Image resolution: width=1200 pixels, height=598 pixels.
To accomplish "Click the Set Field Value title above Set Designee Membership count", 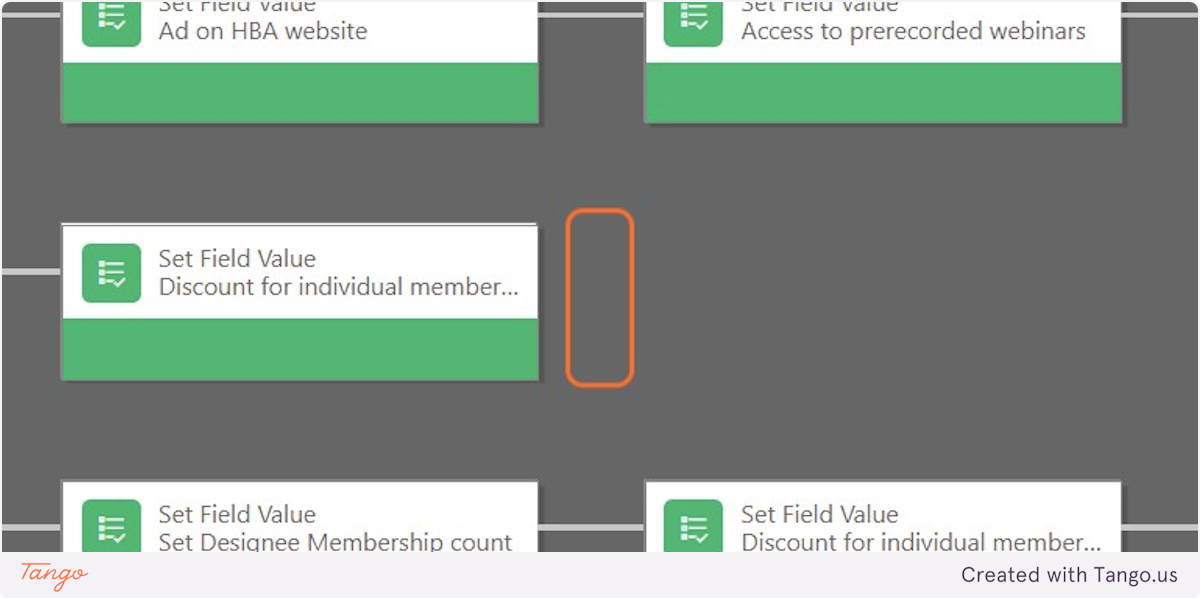I will pos(237,515).
